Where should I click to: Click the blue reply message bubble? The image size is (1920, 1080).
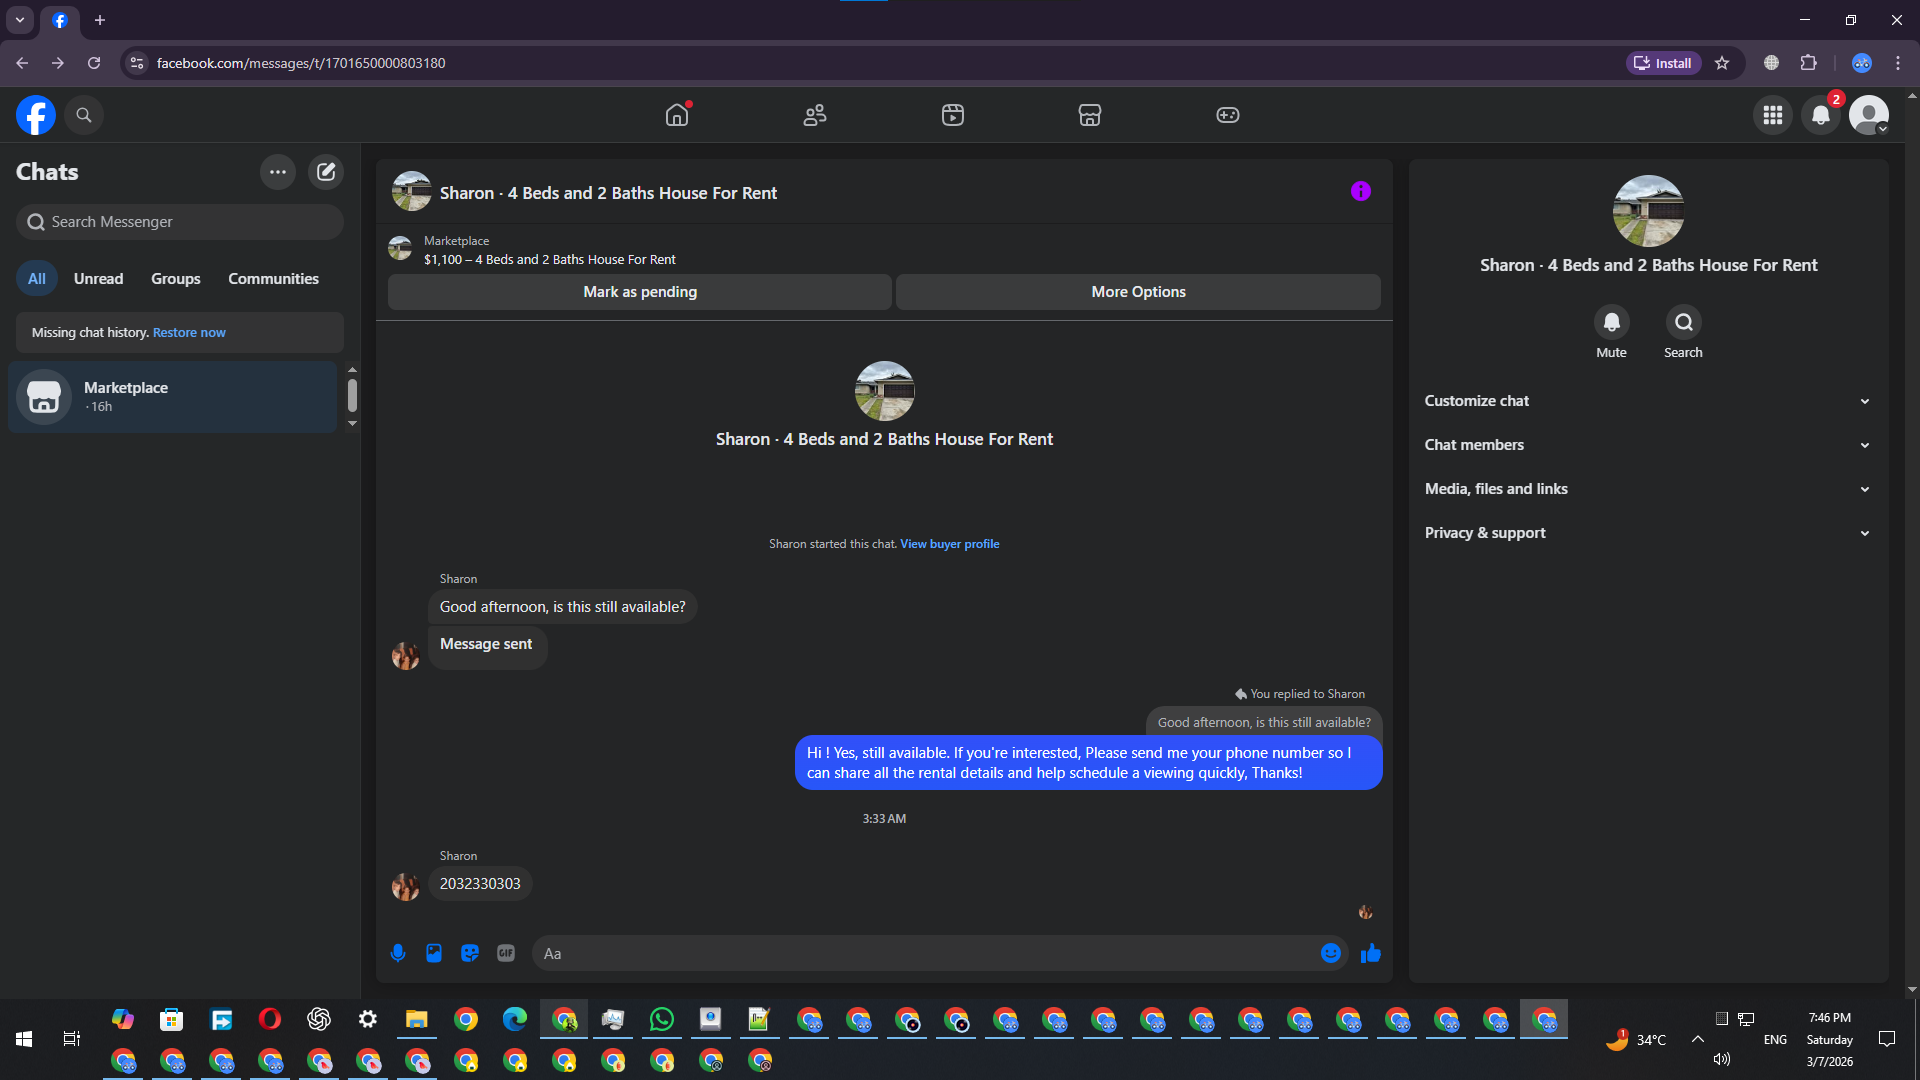(1089, 763)
